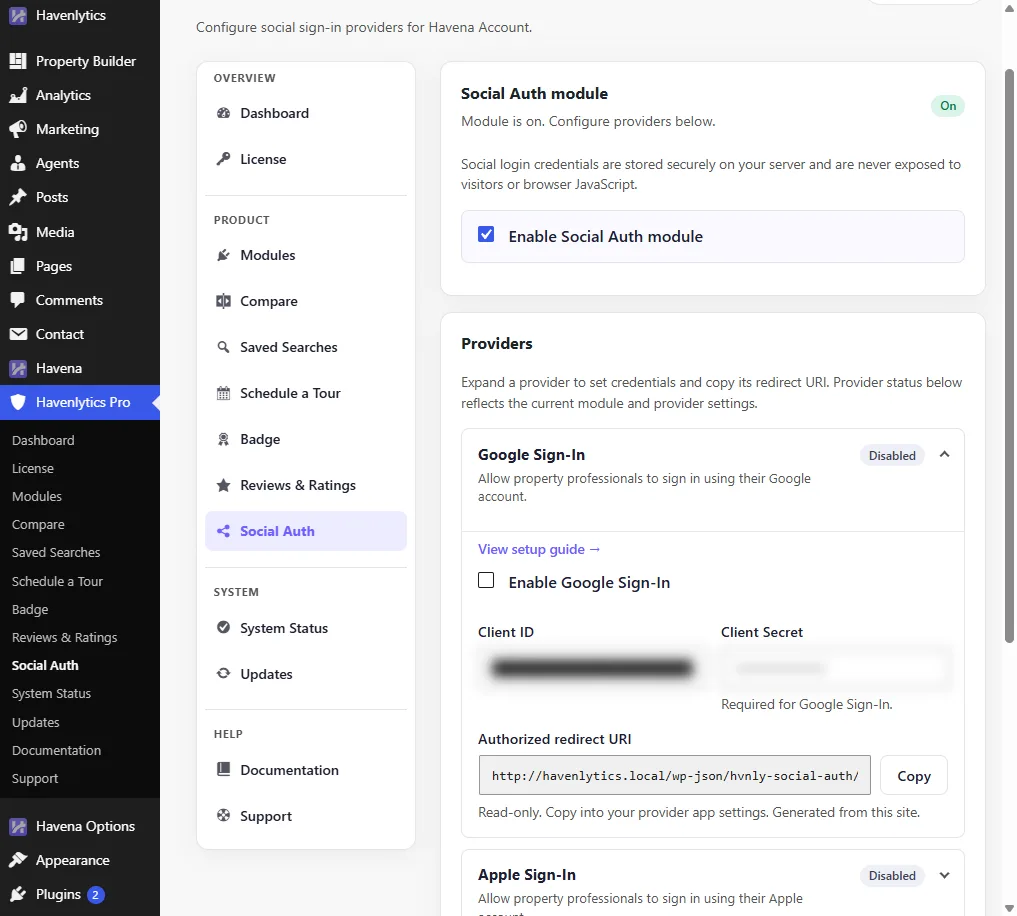
Task: Click the Property Builder icon in sidebar
Action: (18, 61)
